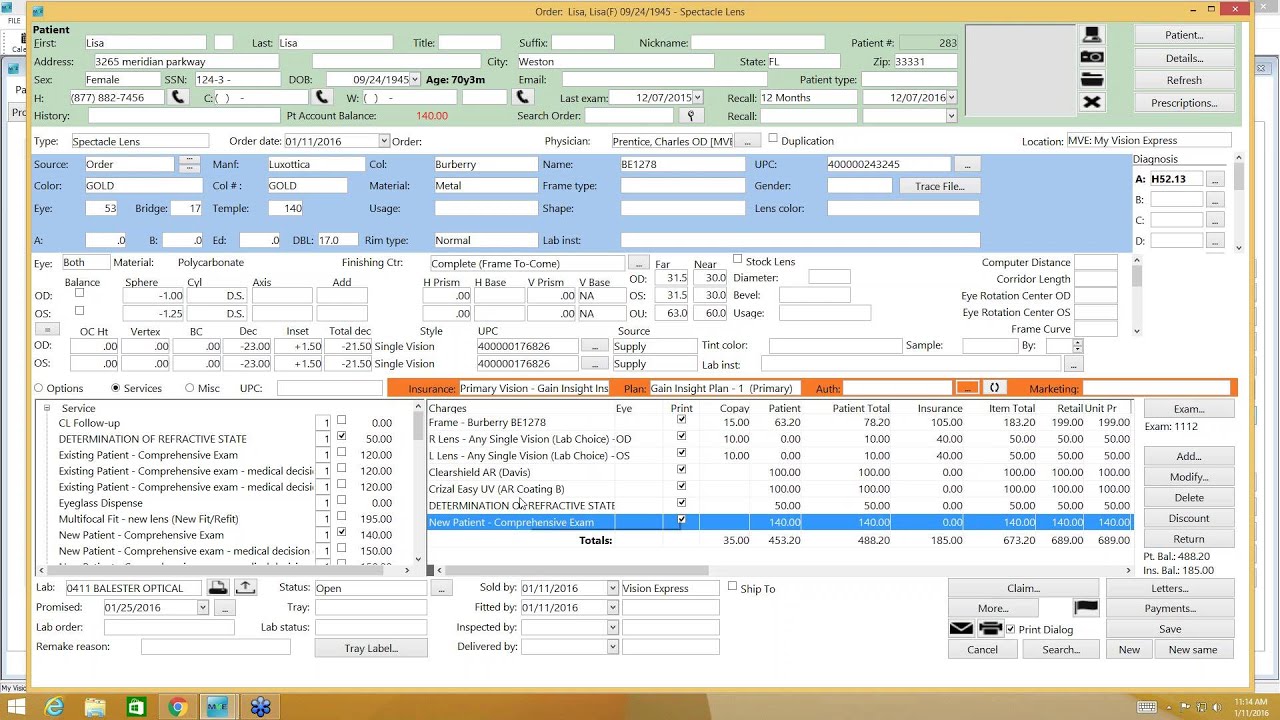Click the computer icon beside patient photo
The height and width of the screenshot is (720, 1280).
coord(1092,35)
